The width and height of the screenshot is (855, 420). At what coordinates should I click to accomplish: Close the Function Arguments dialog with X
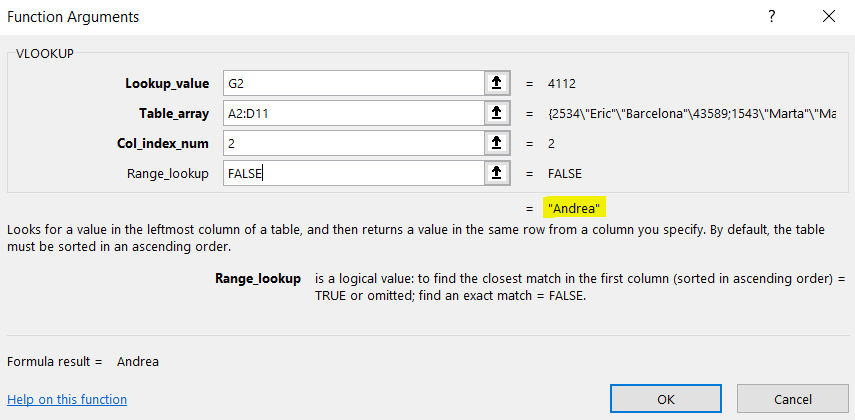828,17
